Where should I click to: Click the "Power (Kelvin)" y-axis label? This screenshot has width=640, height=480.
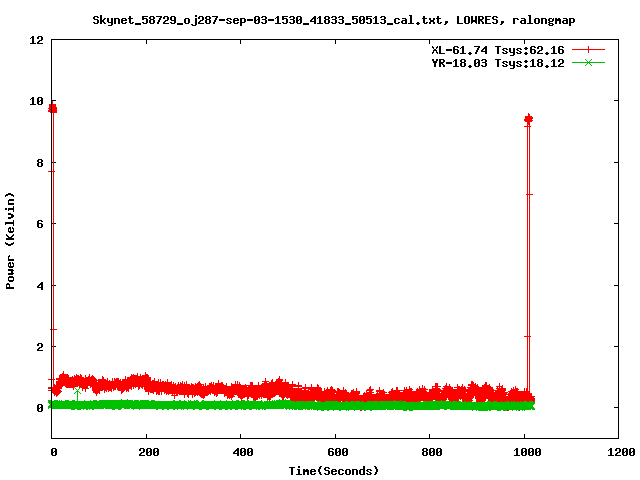10,241
